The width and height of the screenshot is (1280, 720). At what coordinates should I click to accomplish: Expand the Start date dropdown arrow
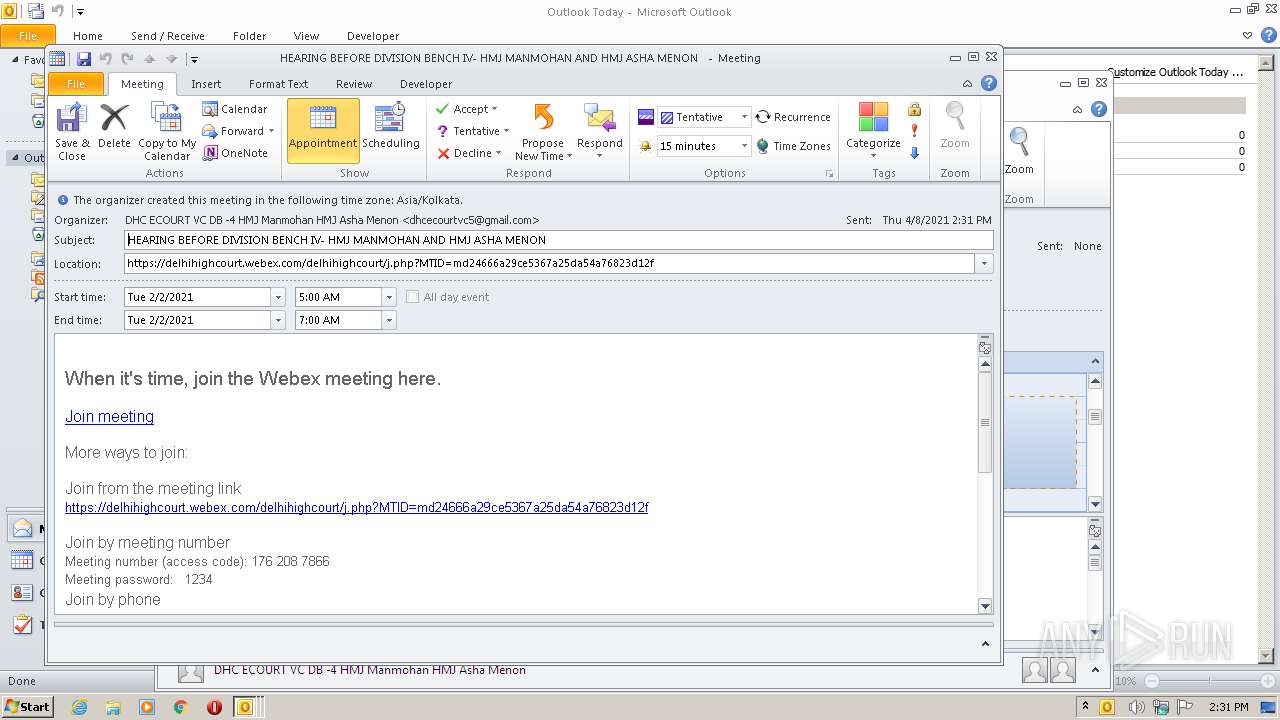pos(278,297)
